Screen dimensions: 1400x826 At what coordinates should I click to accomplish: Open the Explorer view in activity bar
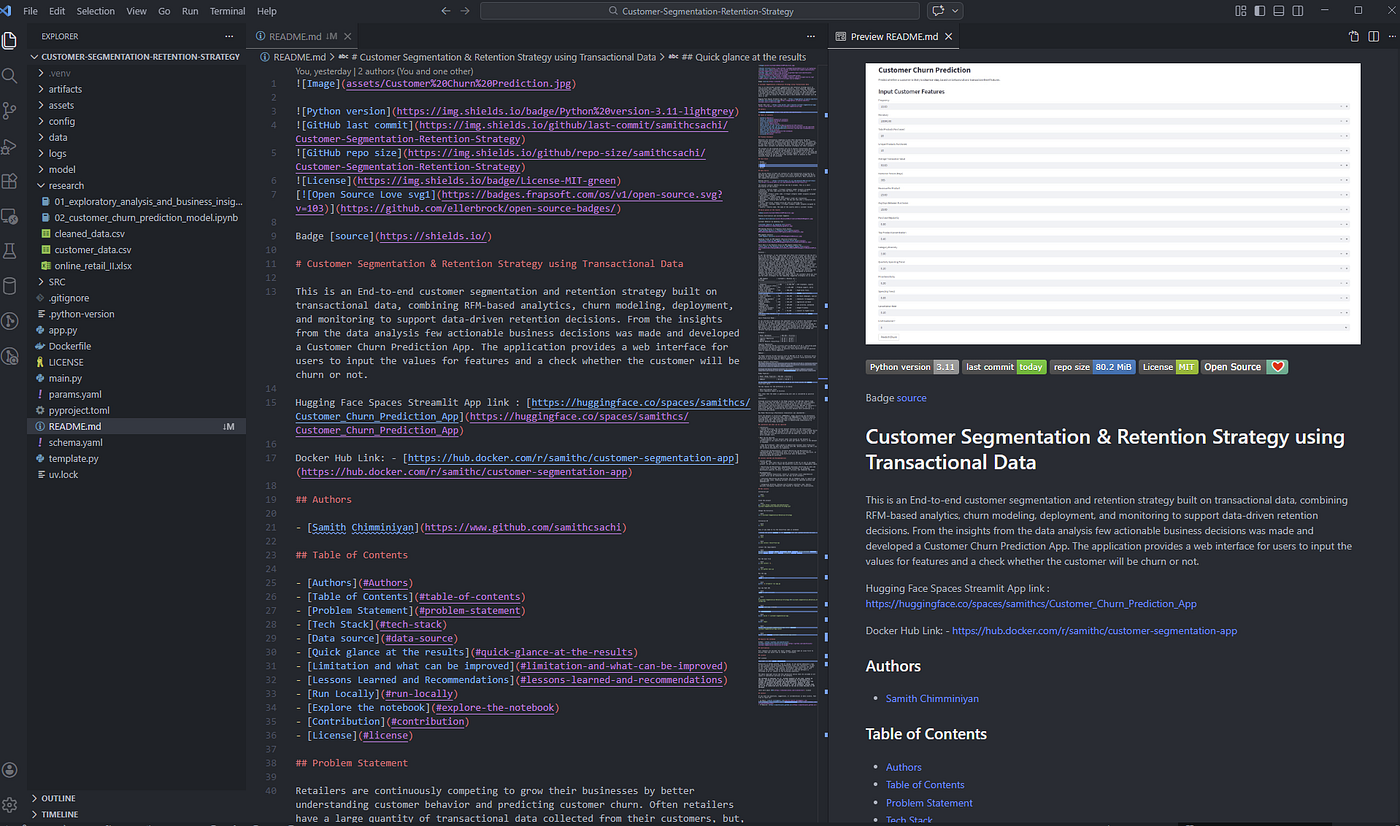point(11,41)
